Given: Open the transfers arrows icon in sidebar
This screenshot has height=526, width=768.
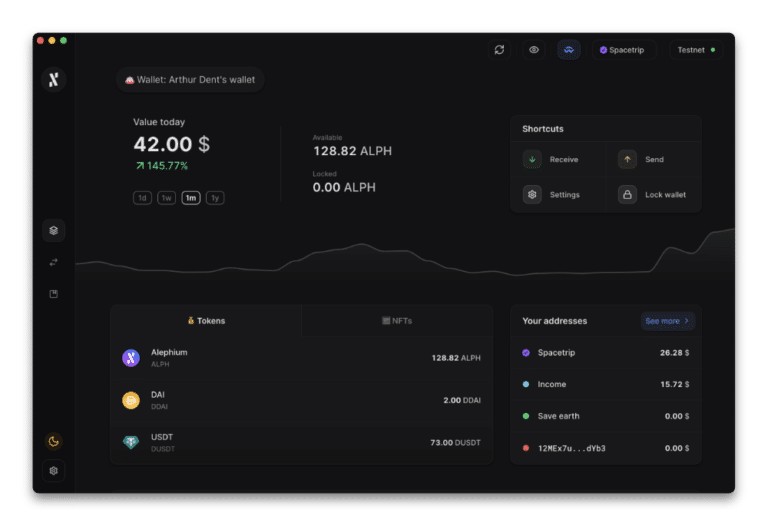Looking at the screenshot, I should pos(54,262).
